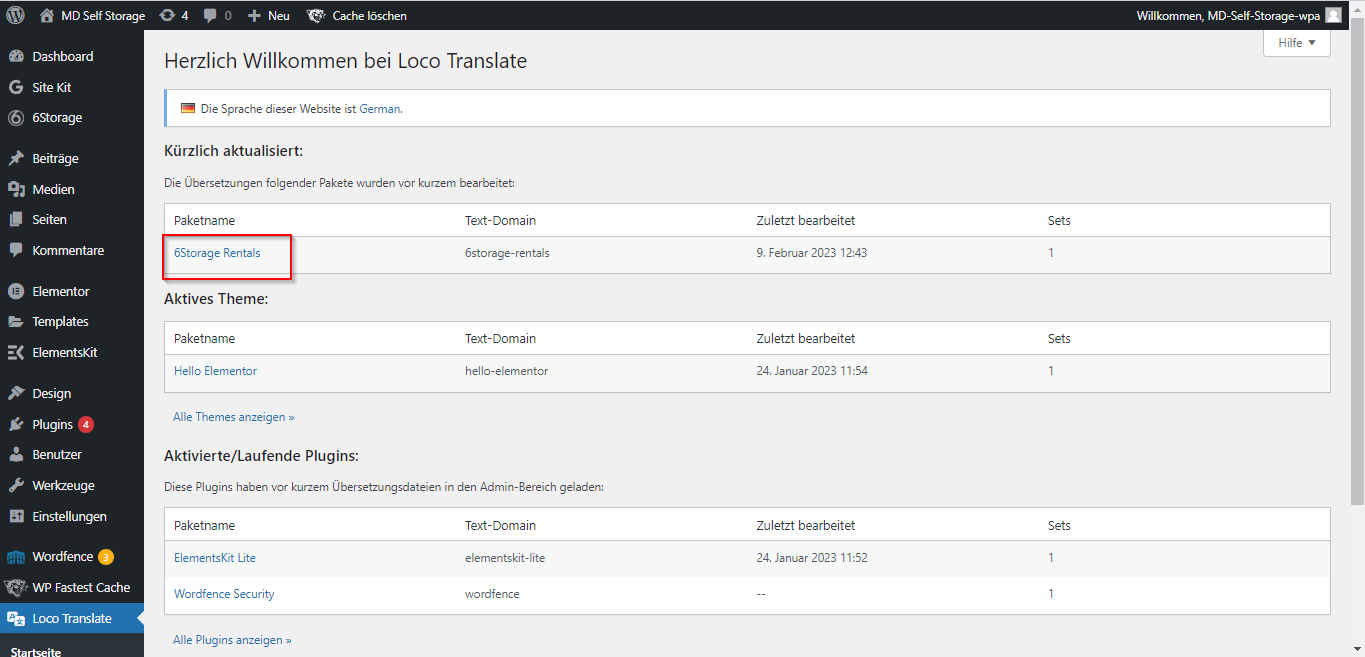1365x657 pixels.
Task: Click the Sets count for Wordfence Security
Action: (x=1051, y=594)
